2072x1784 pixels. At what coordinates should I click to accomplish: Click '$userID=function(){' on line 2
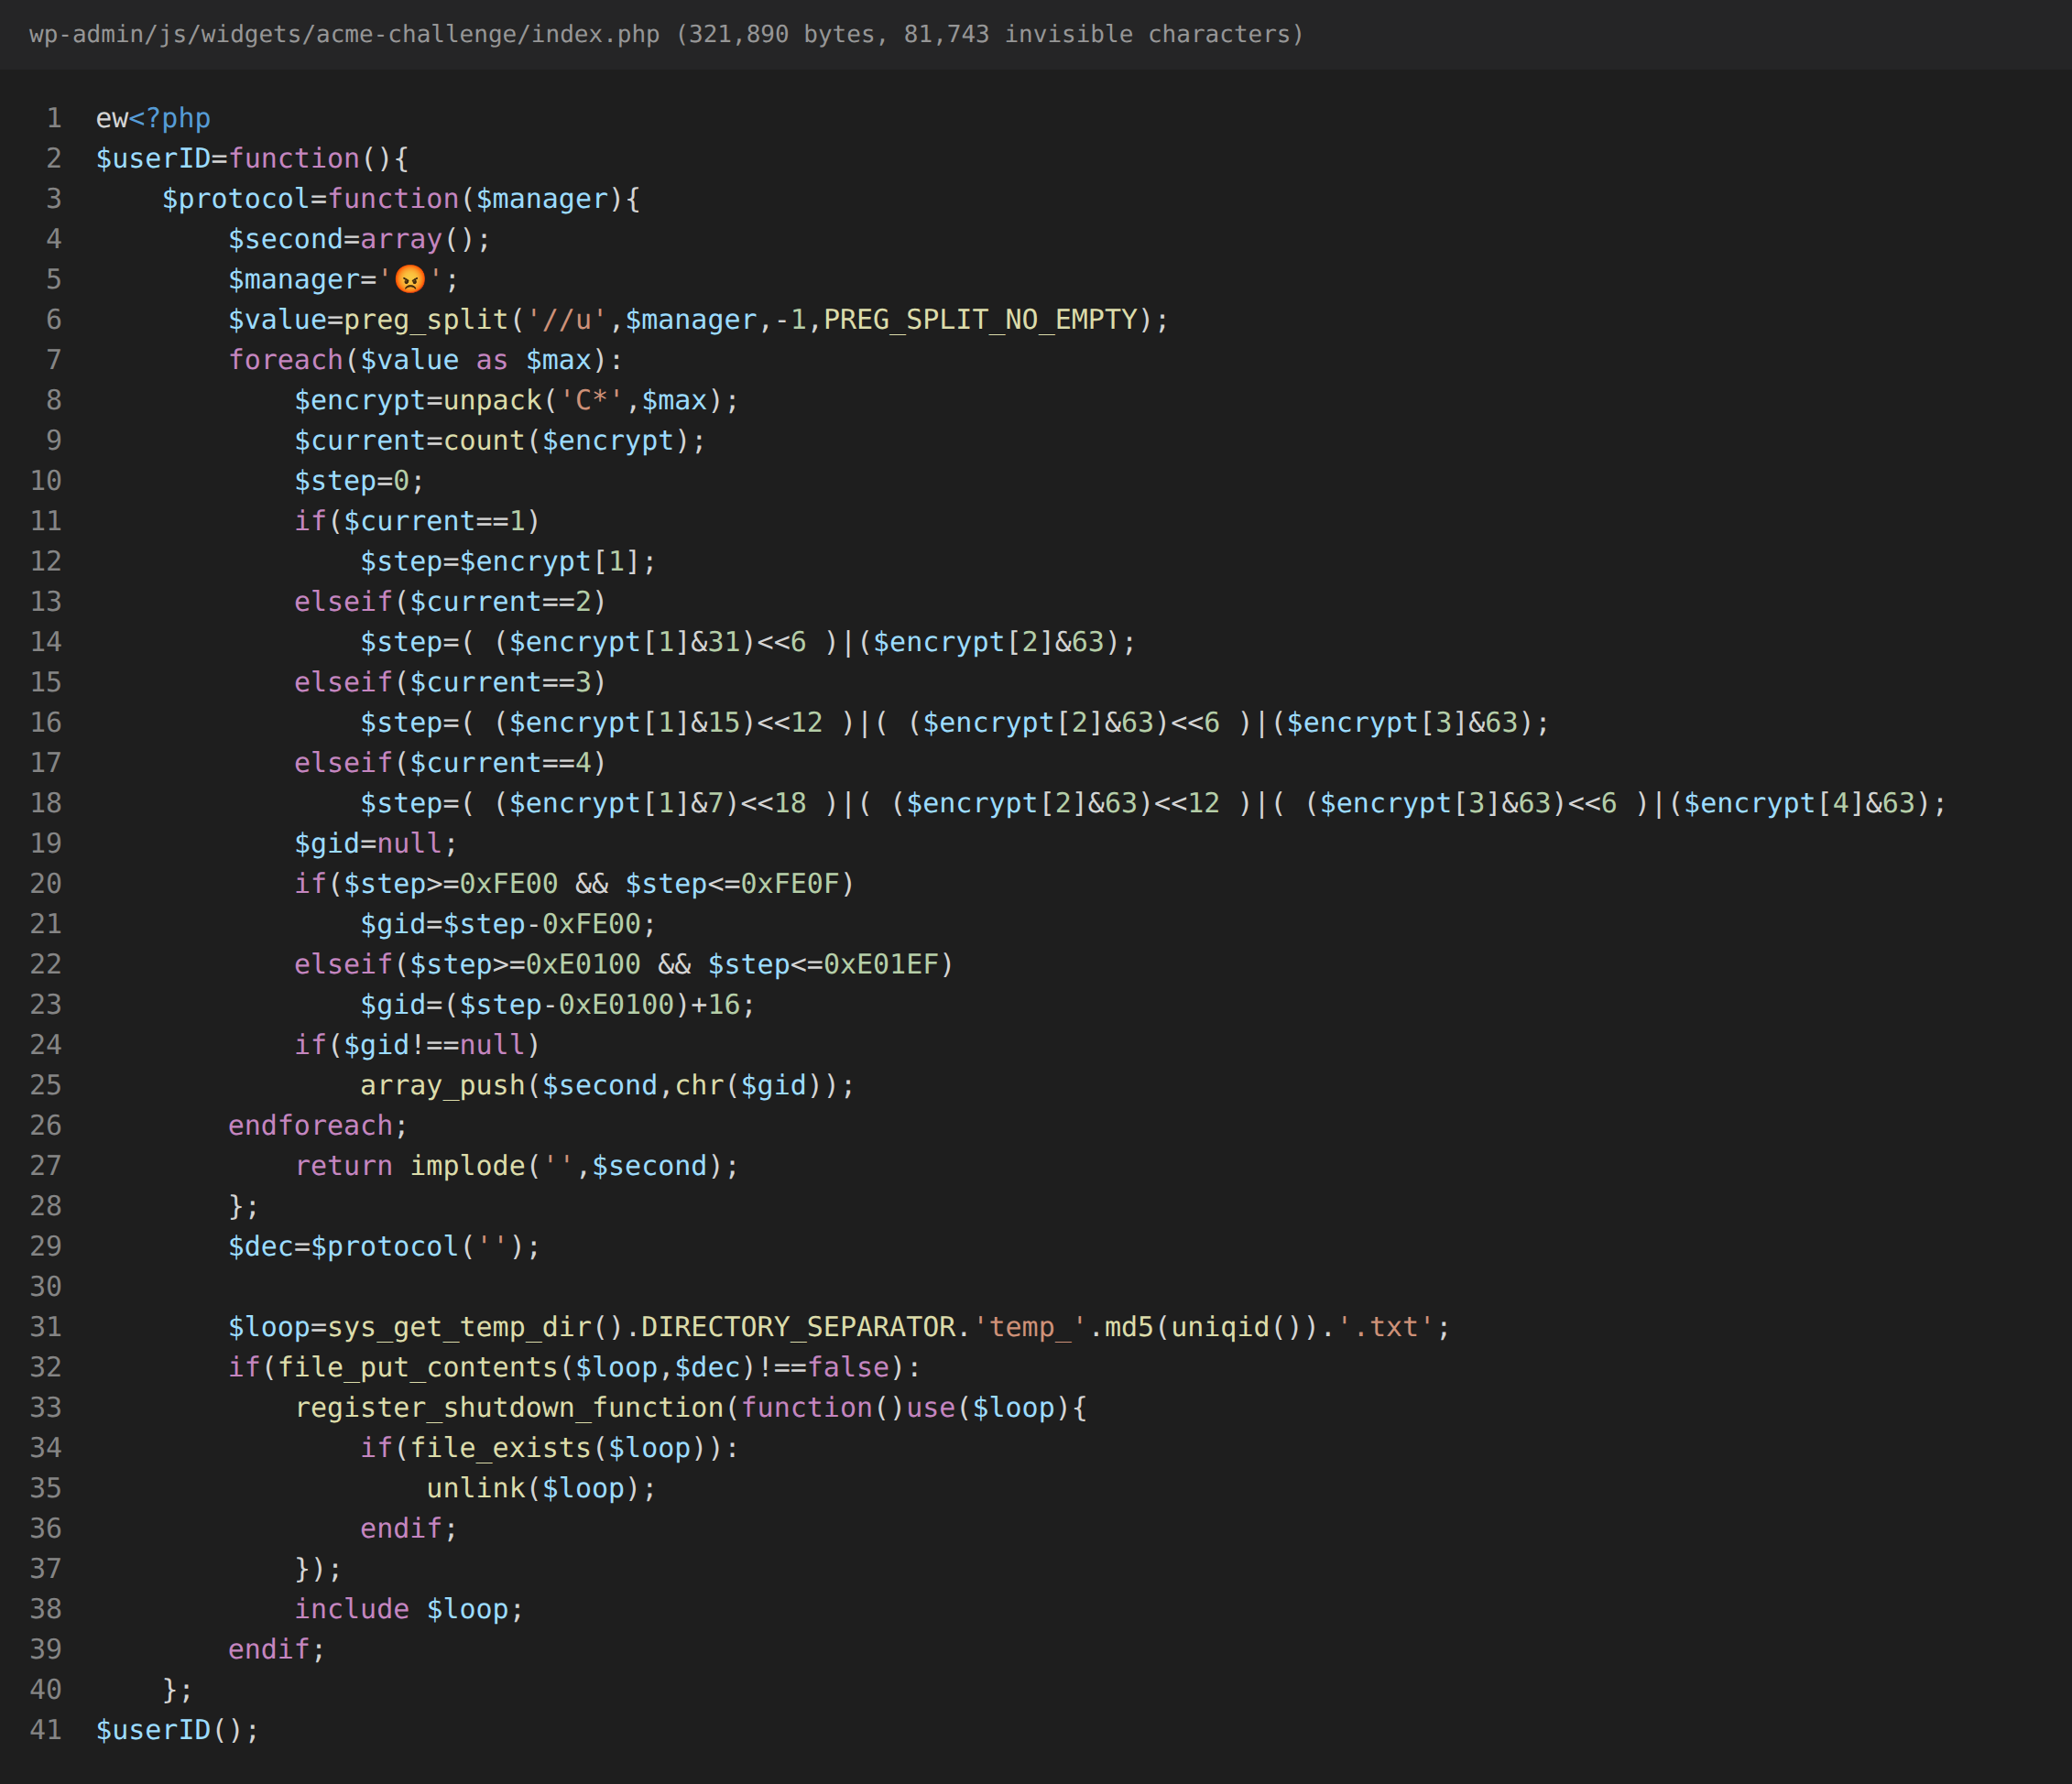click(x=252, y=158)
